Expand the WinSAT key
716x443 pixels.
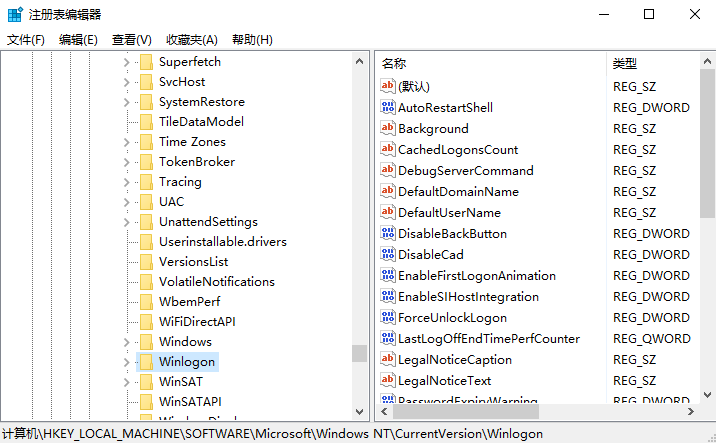pyautogui.click(x=126, y=382)
